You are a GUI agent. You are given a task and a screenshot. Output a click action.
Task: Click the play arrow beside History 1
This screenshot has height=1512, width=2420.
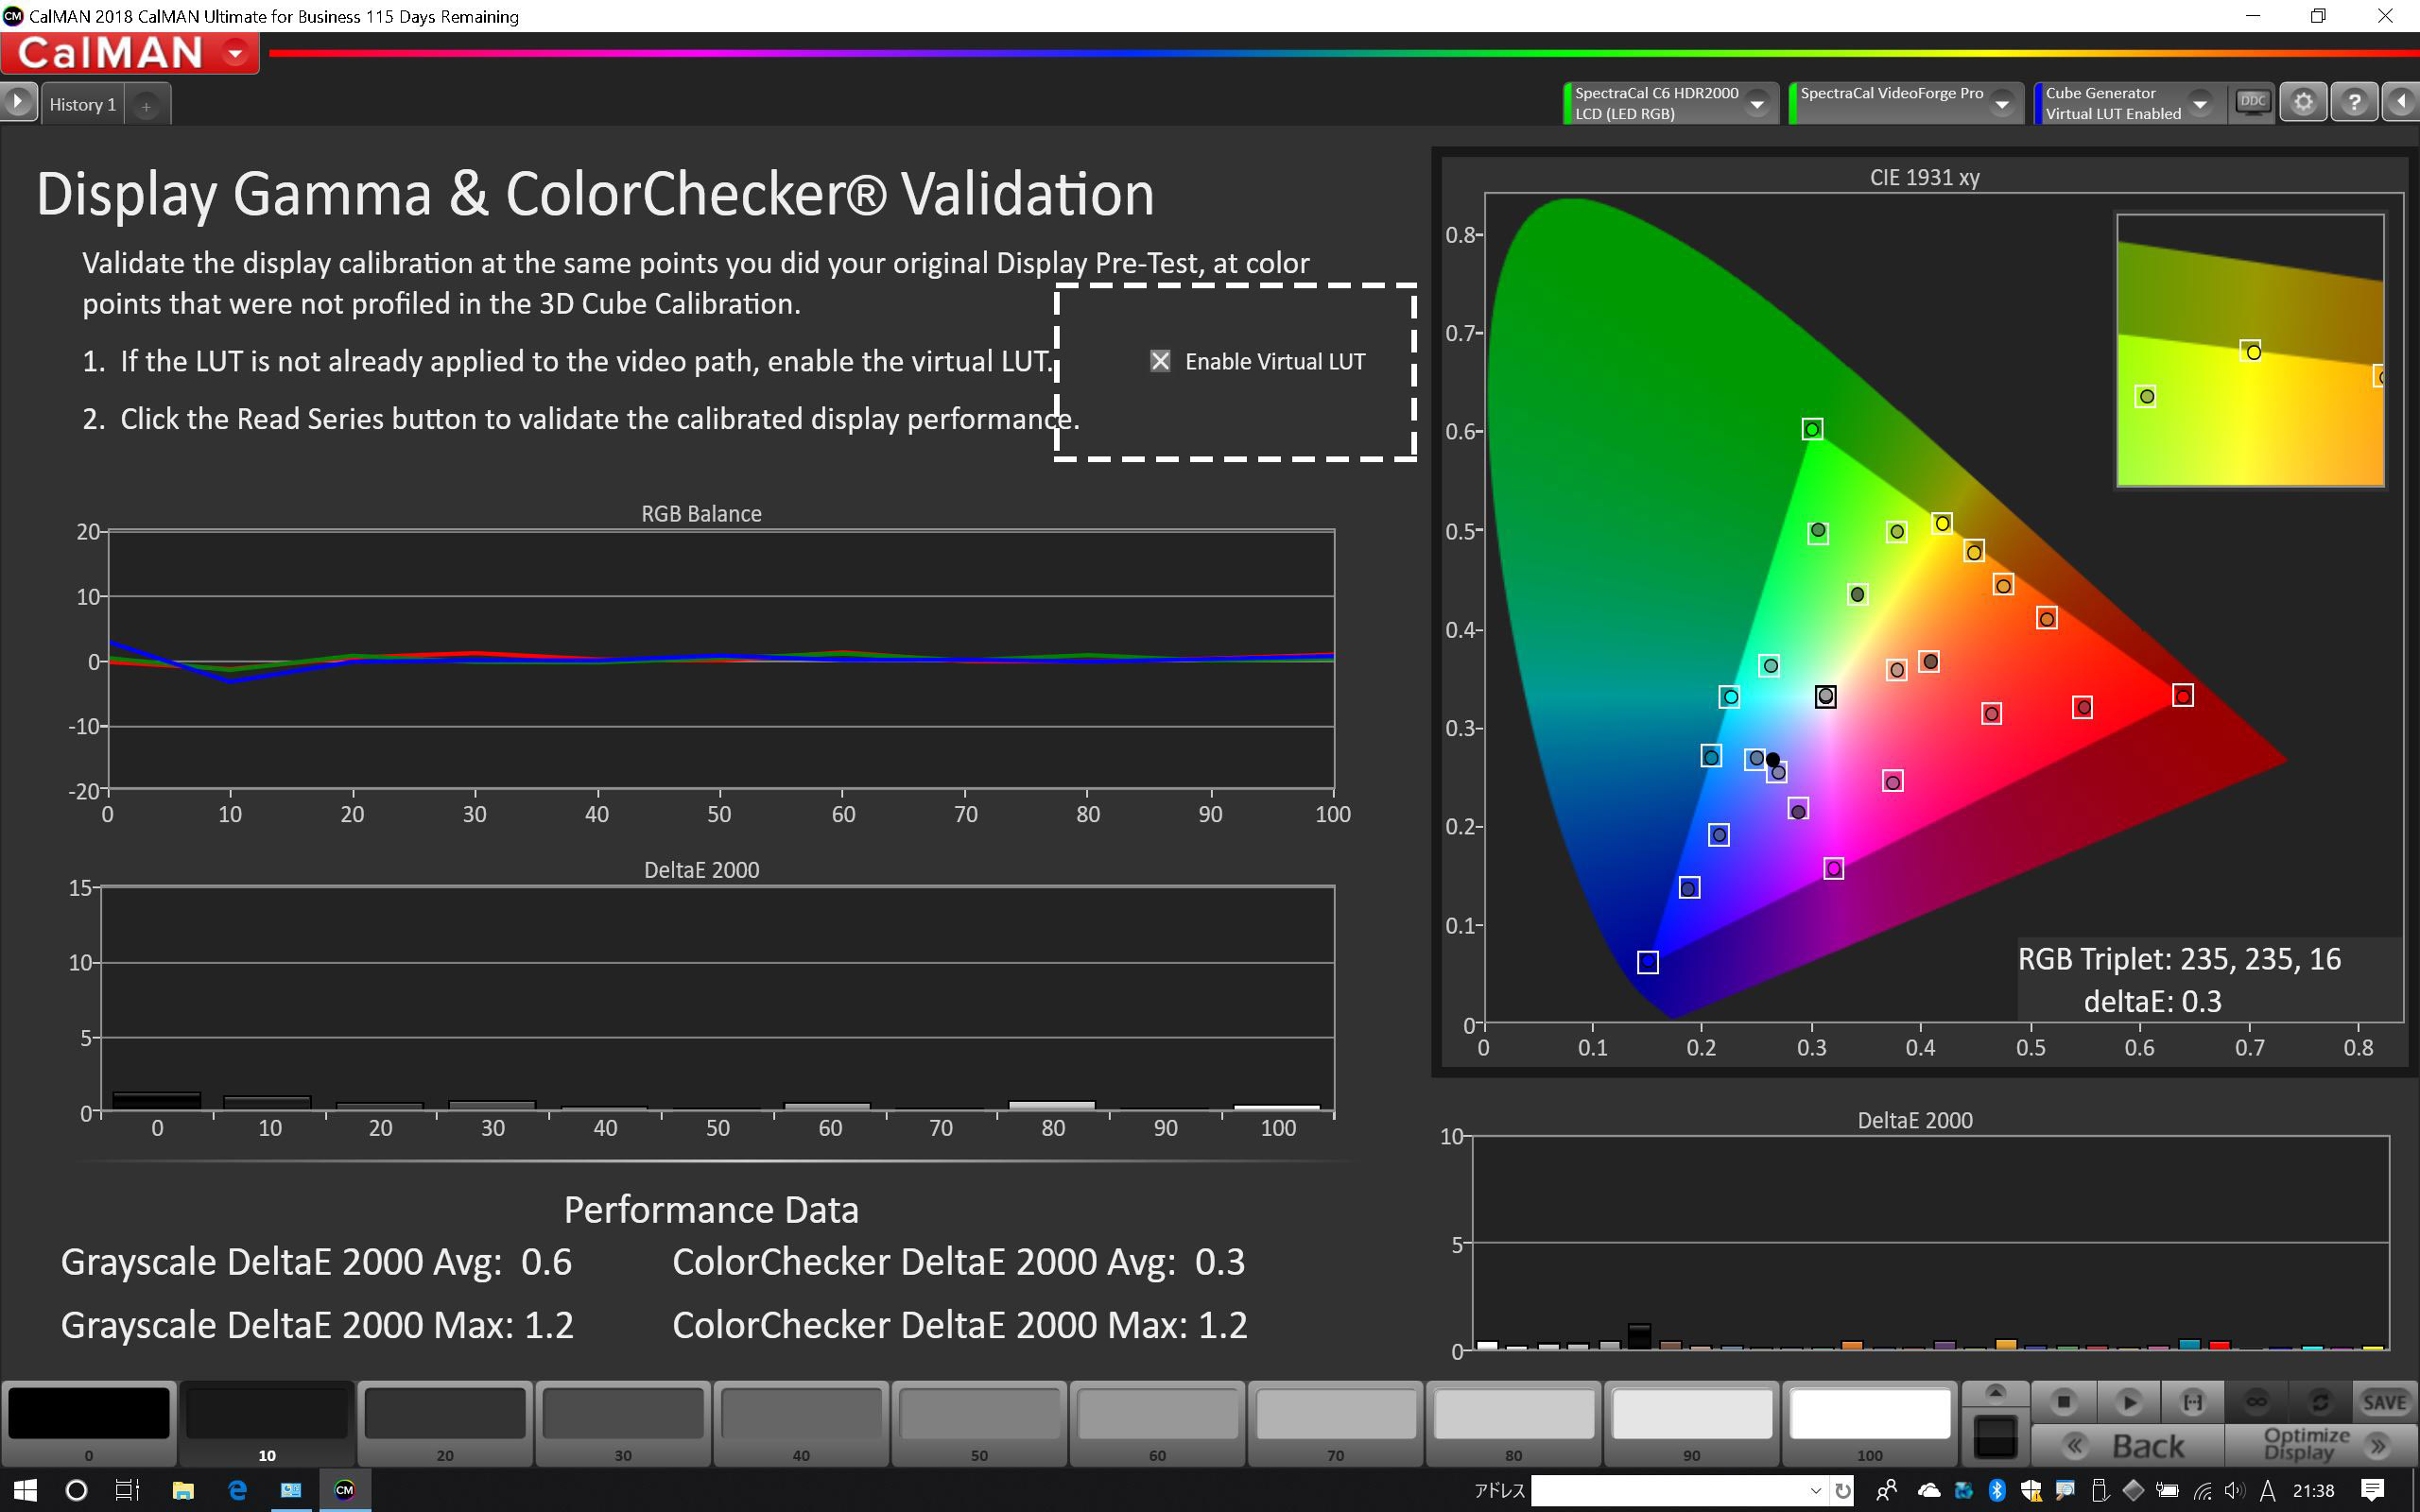coord(17,102)
